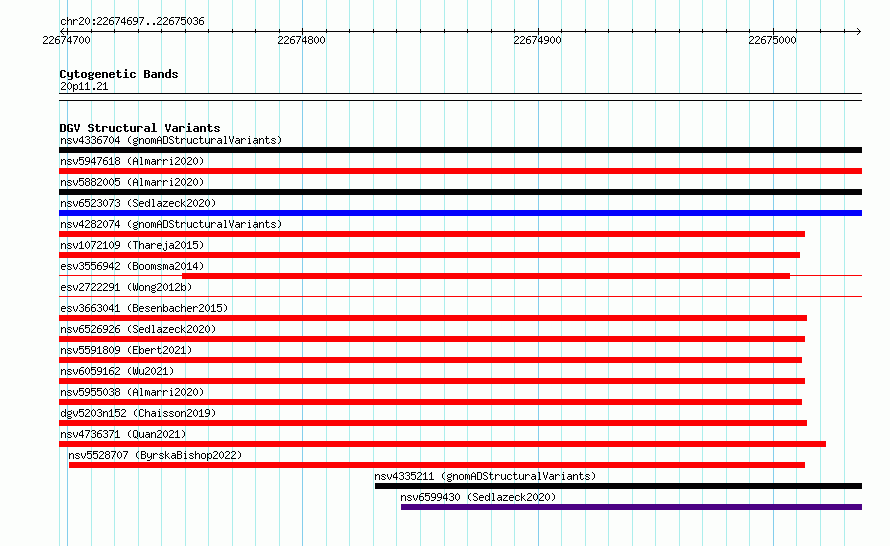Image resolution: width=890 pixels, height=546 pixels.
Task: Open variant dgv5203n152 (Chaisson2019) label
Action: [138, 413]
